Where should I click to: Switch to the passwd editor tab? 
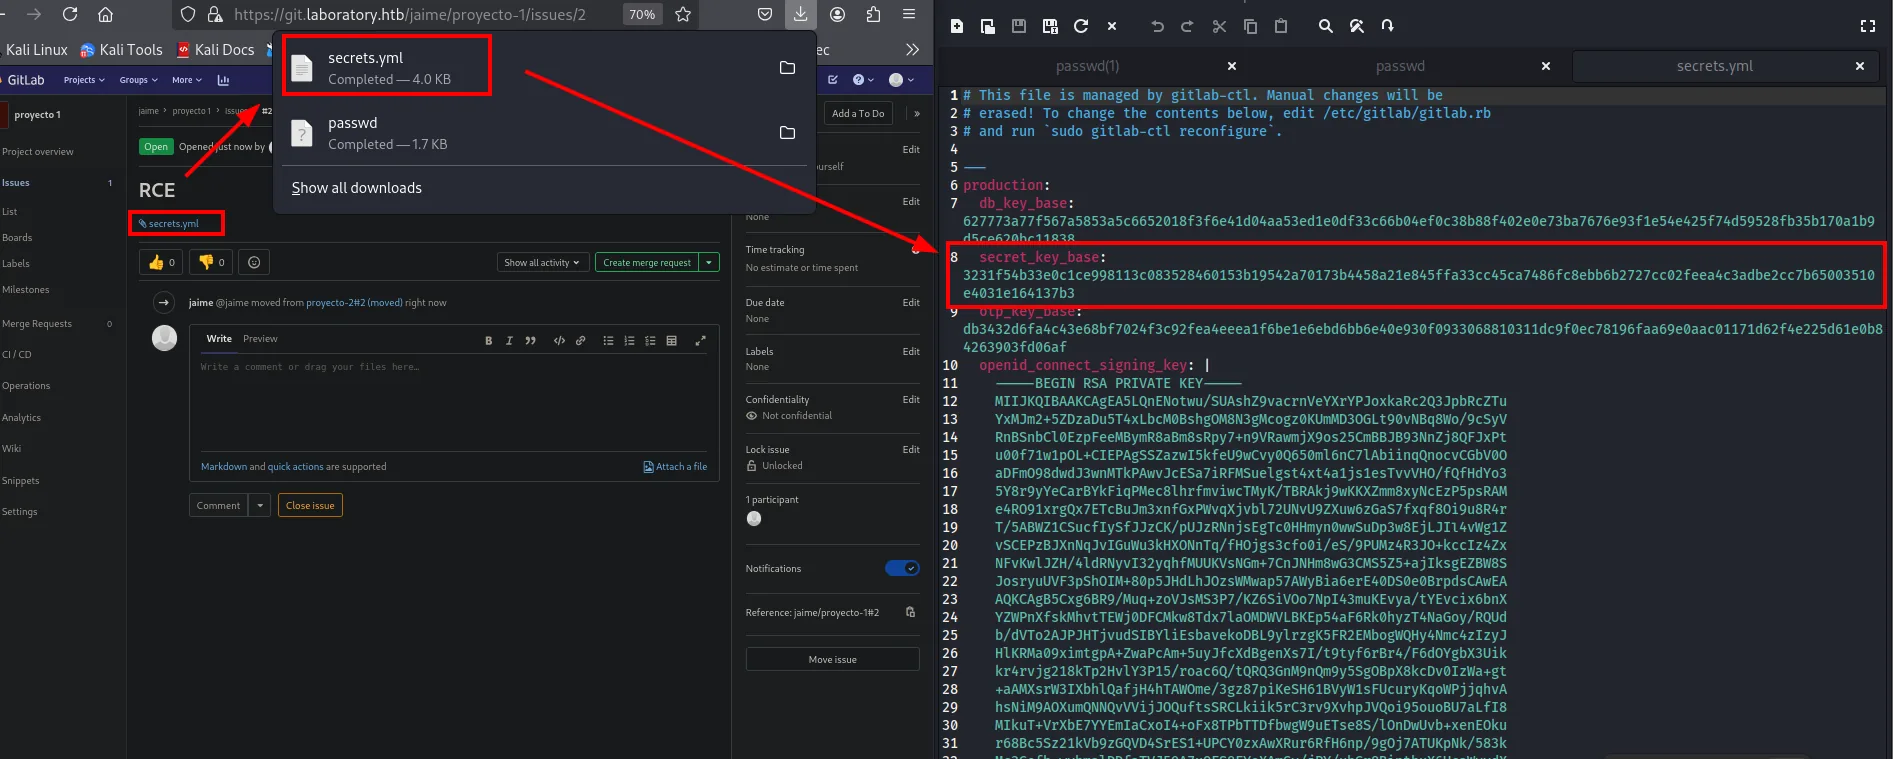pos(1400,66)
